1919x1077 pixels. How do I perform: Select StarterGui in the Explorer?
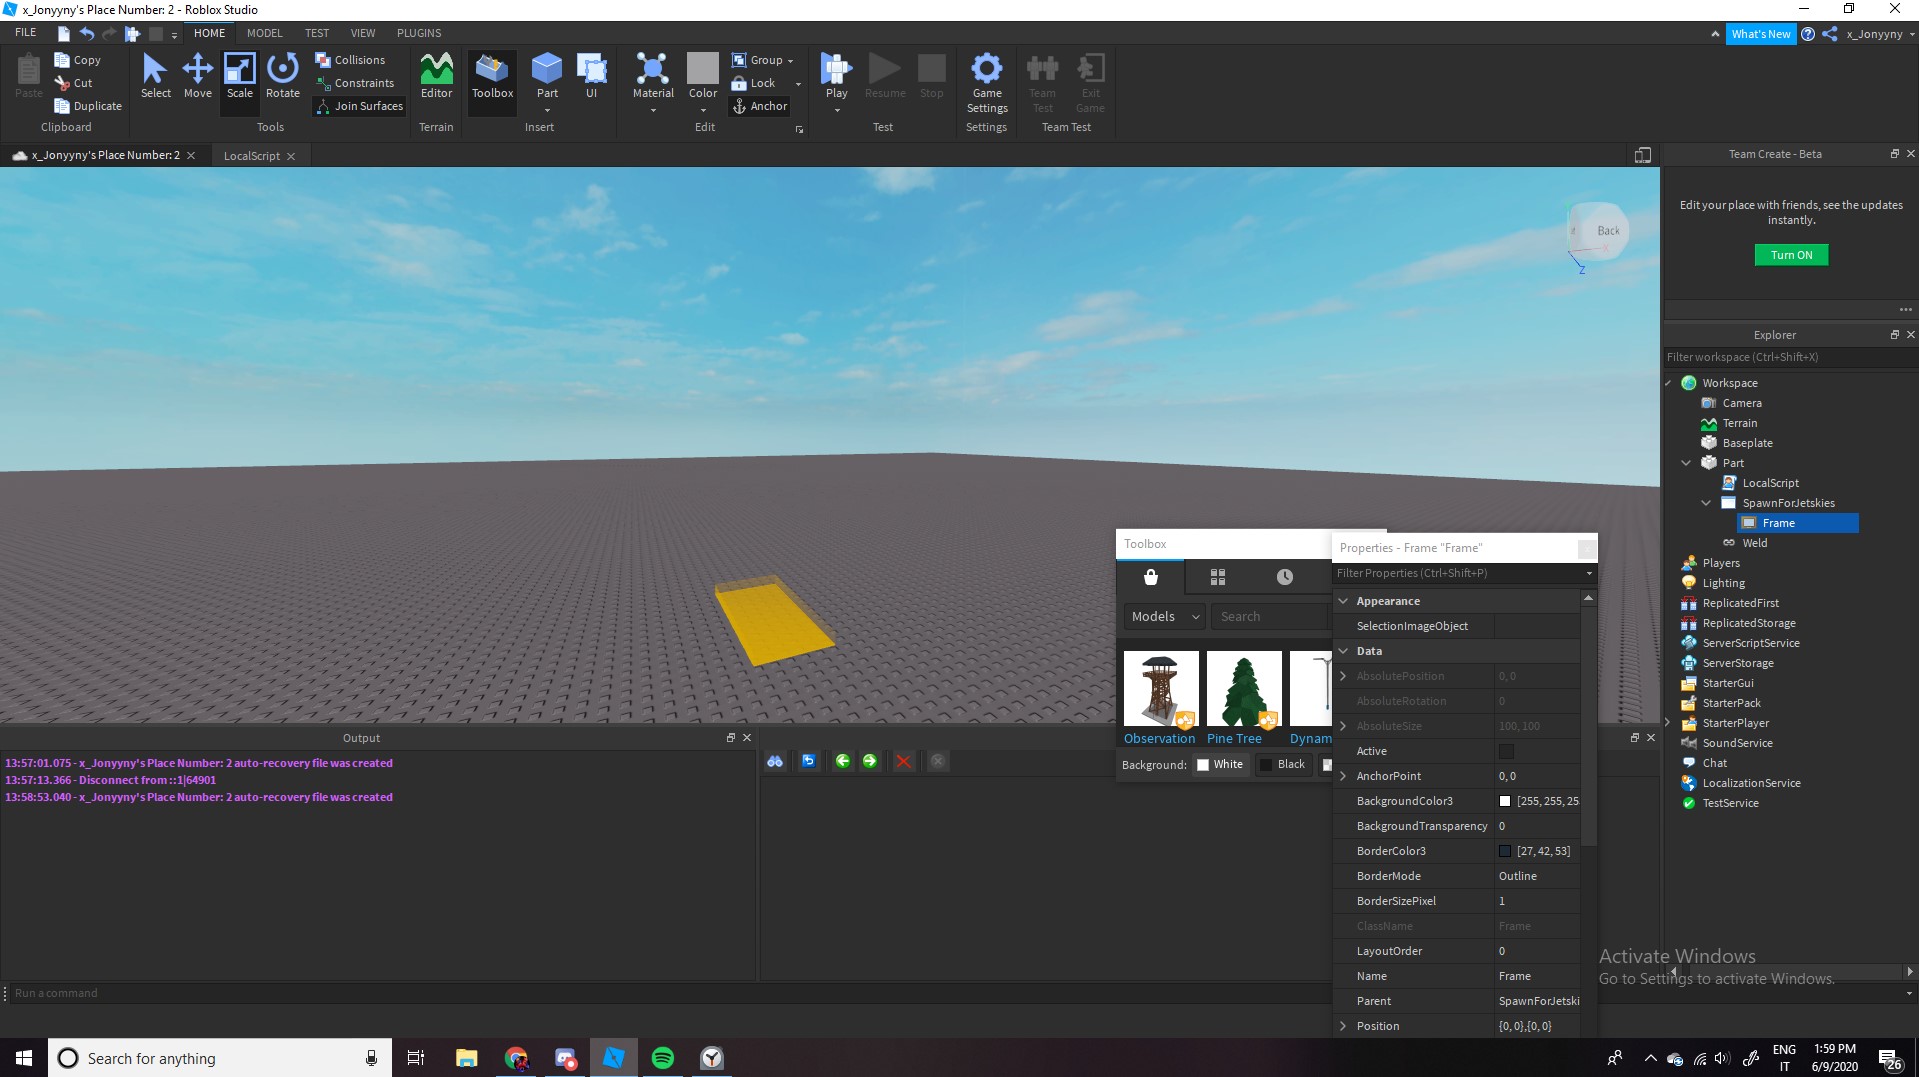click(1728, 683)
